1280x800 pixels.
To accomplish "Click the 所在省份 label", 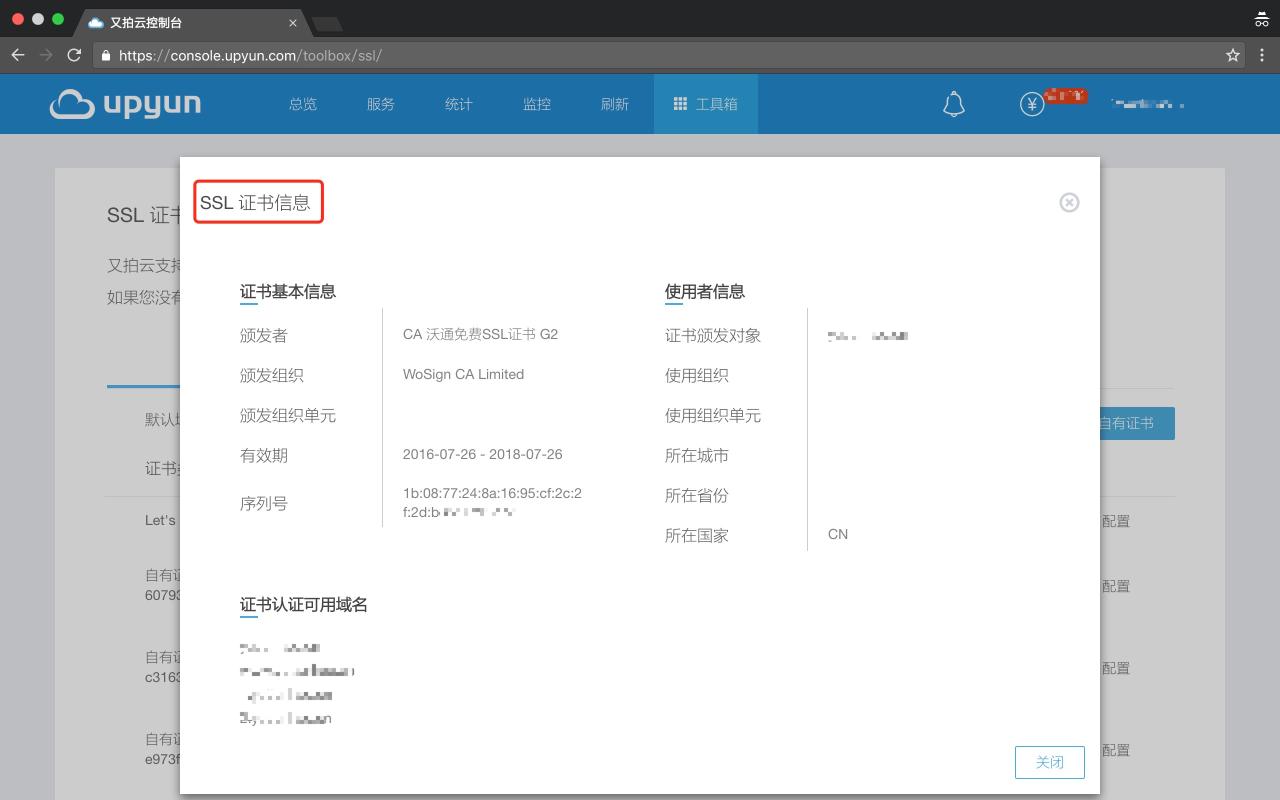I will [x=697, y=495].
